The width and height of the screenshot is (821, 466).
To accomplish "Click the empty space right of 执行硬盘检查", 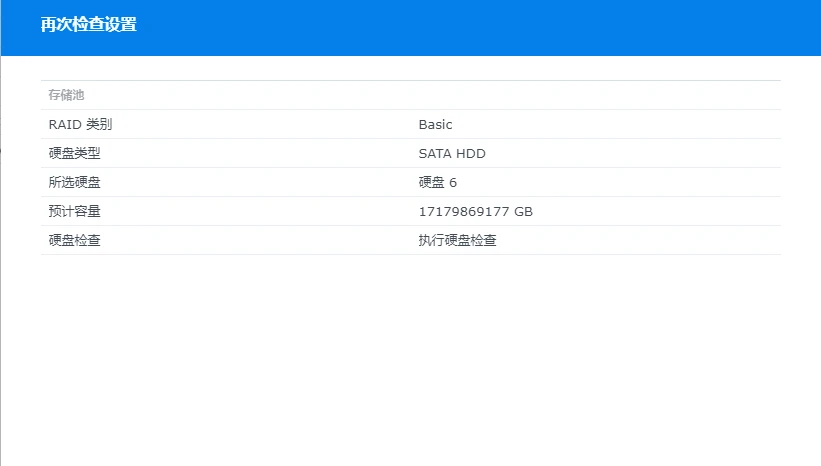I will (x=640, y=241).
